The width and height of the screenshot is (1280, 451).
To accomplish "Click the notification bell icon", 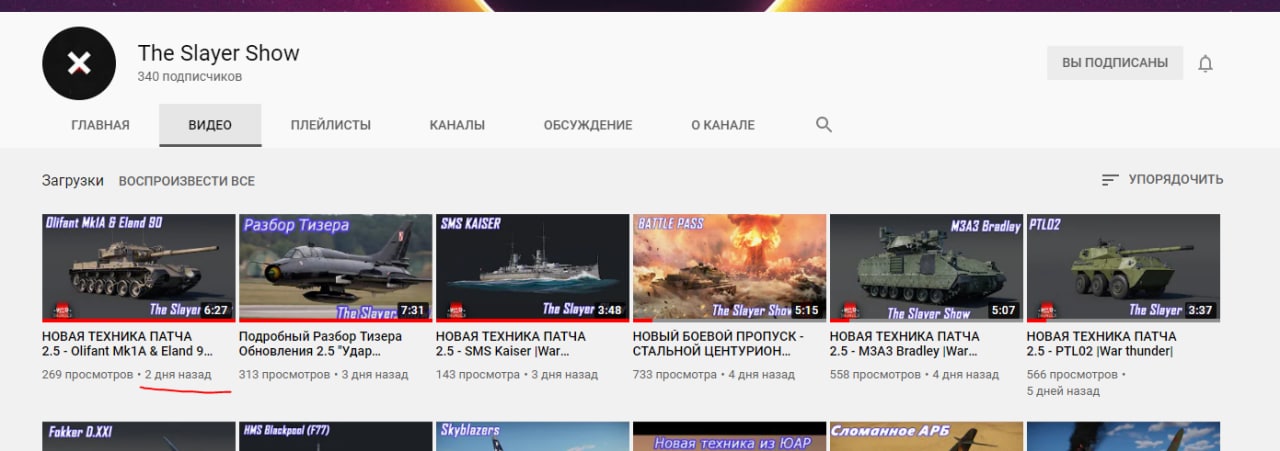I will (1205, 63).
